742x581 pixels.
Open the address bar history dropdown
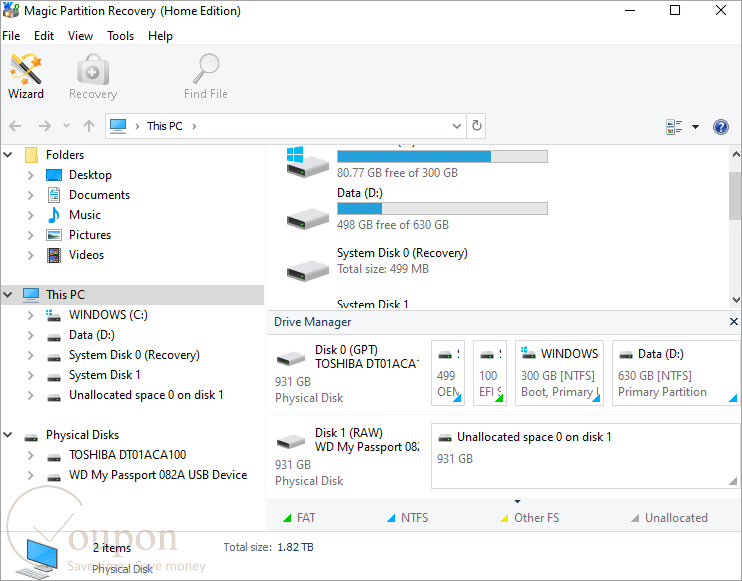tap(457, 126)
